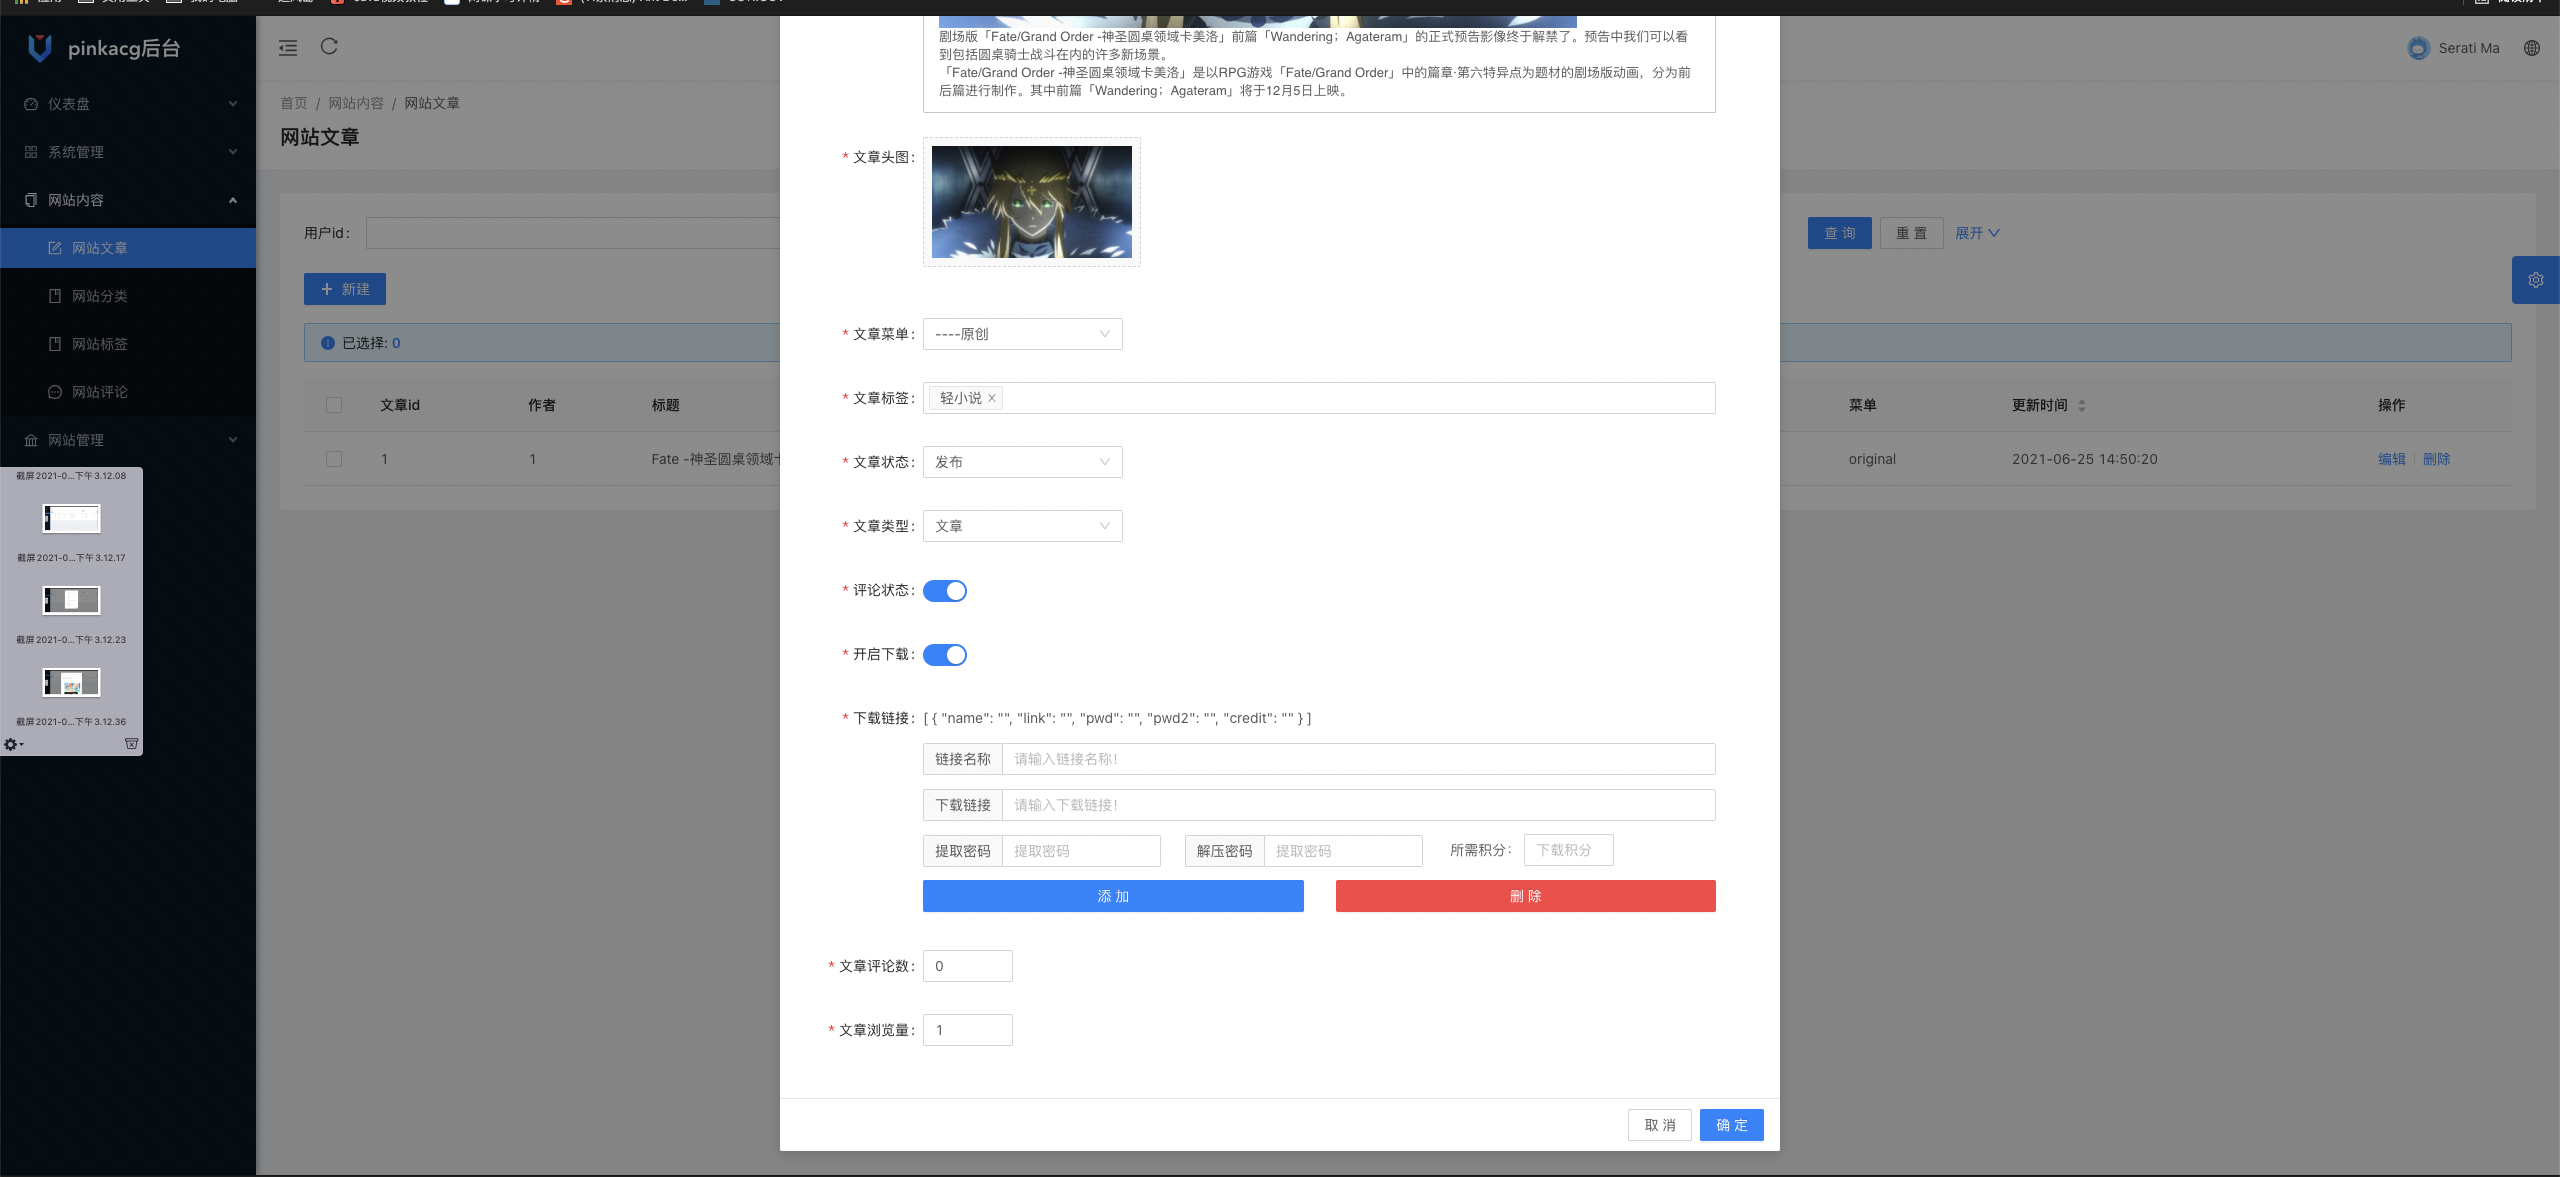Image resolution: width=2560 pixels, height=1177 pixels.
Task: Click the 链接名称 input field
Action: click(1357, 759)
